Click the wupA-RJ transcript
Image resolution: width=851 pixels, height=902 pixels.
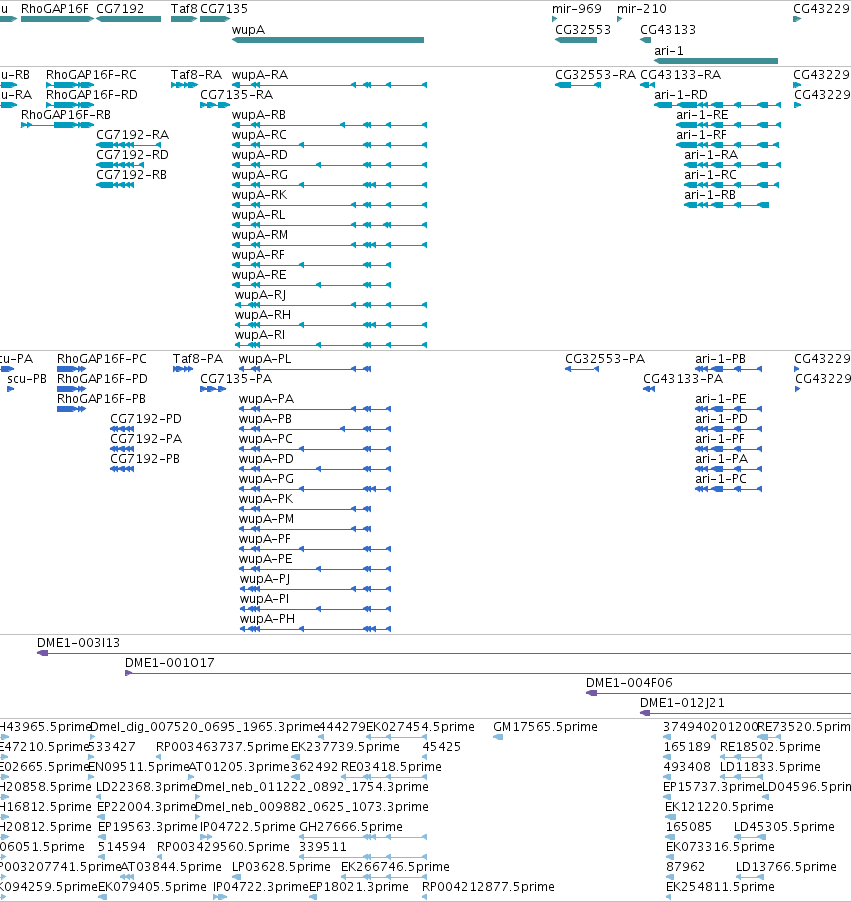331,305
